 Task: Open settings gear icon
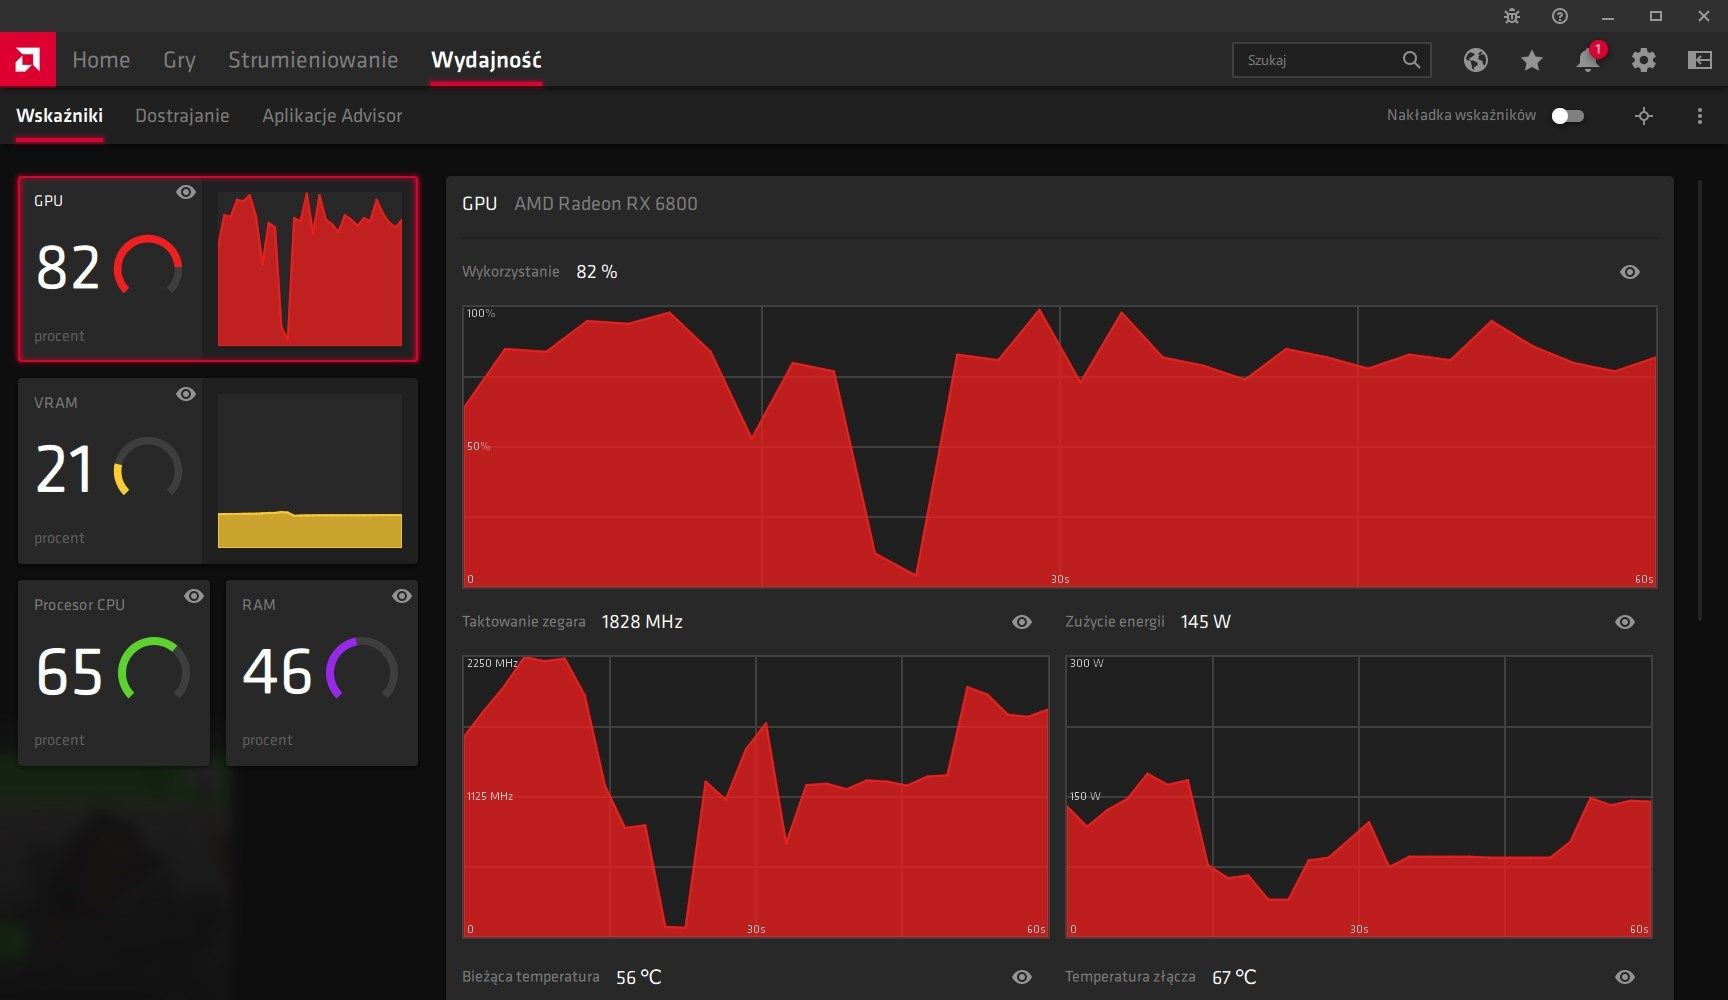click(x=1644, y=60)
